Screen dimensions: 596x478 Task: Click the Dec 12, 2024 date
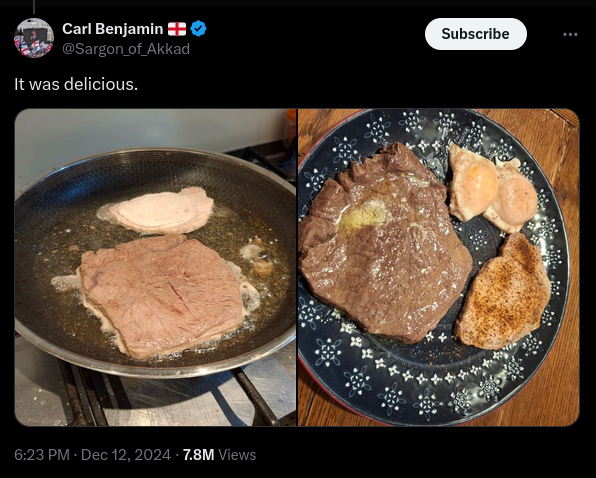pos(126,455)
